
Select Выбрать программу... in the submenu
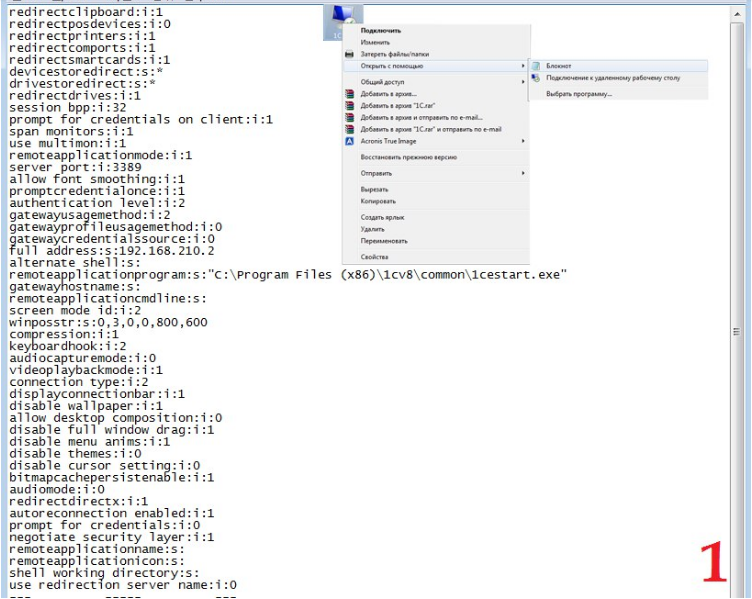pyautogui.click(x=579, y=94)
